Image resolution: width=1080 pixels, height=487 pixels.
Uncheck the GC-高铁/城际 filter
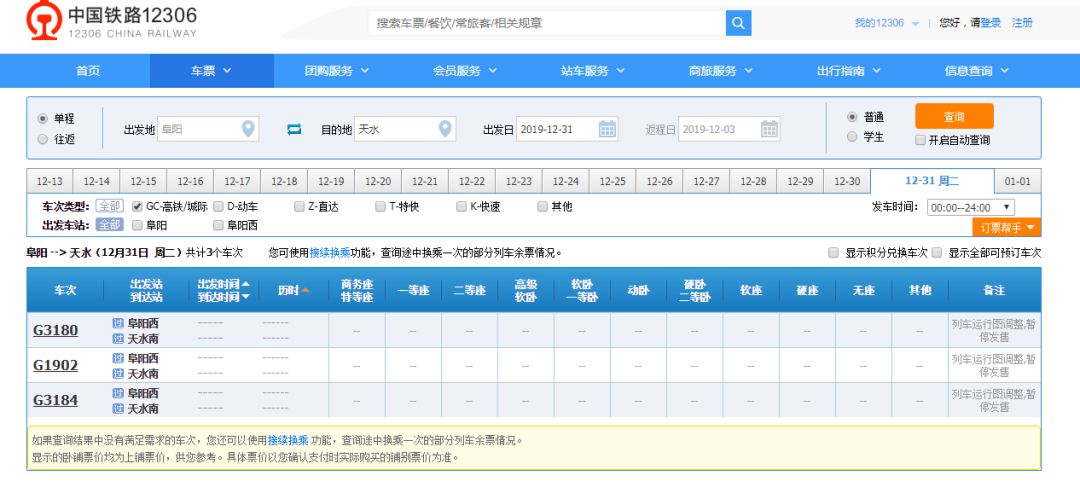(137, 206)
